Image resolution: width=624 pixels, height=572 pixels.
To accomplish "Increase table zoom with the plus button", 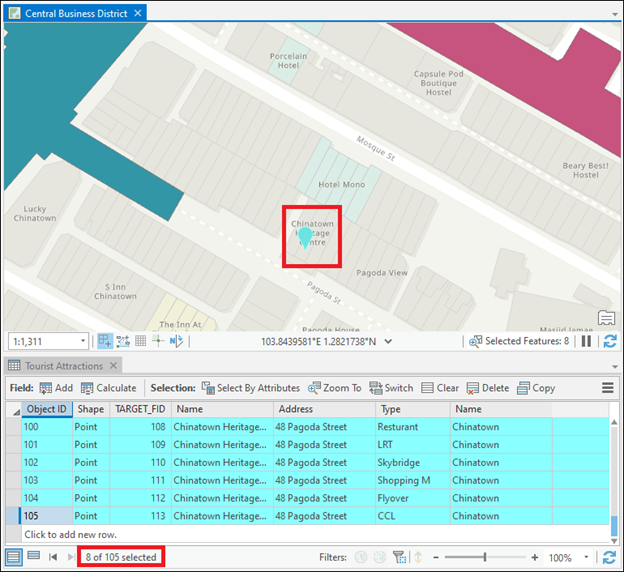I will click(535, 557).
